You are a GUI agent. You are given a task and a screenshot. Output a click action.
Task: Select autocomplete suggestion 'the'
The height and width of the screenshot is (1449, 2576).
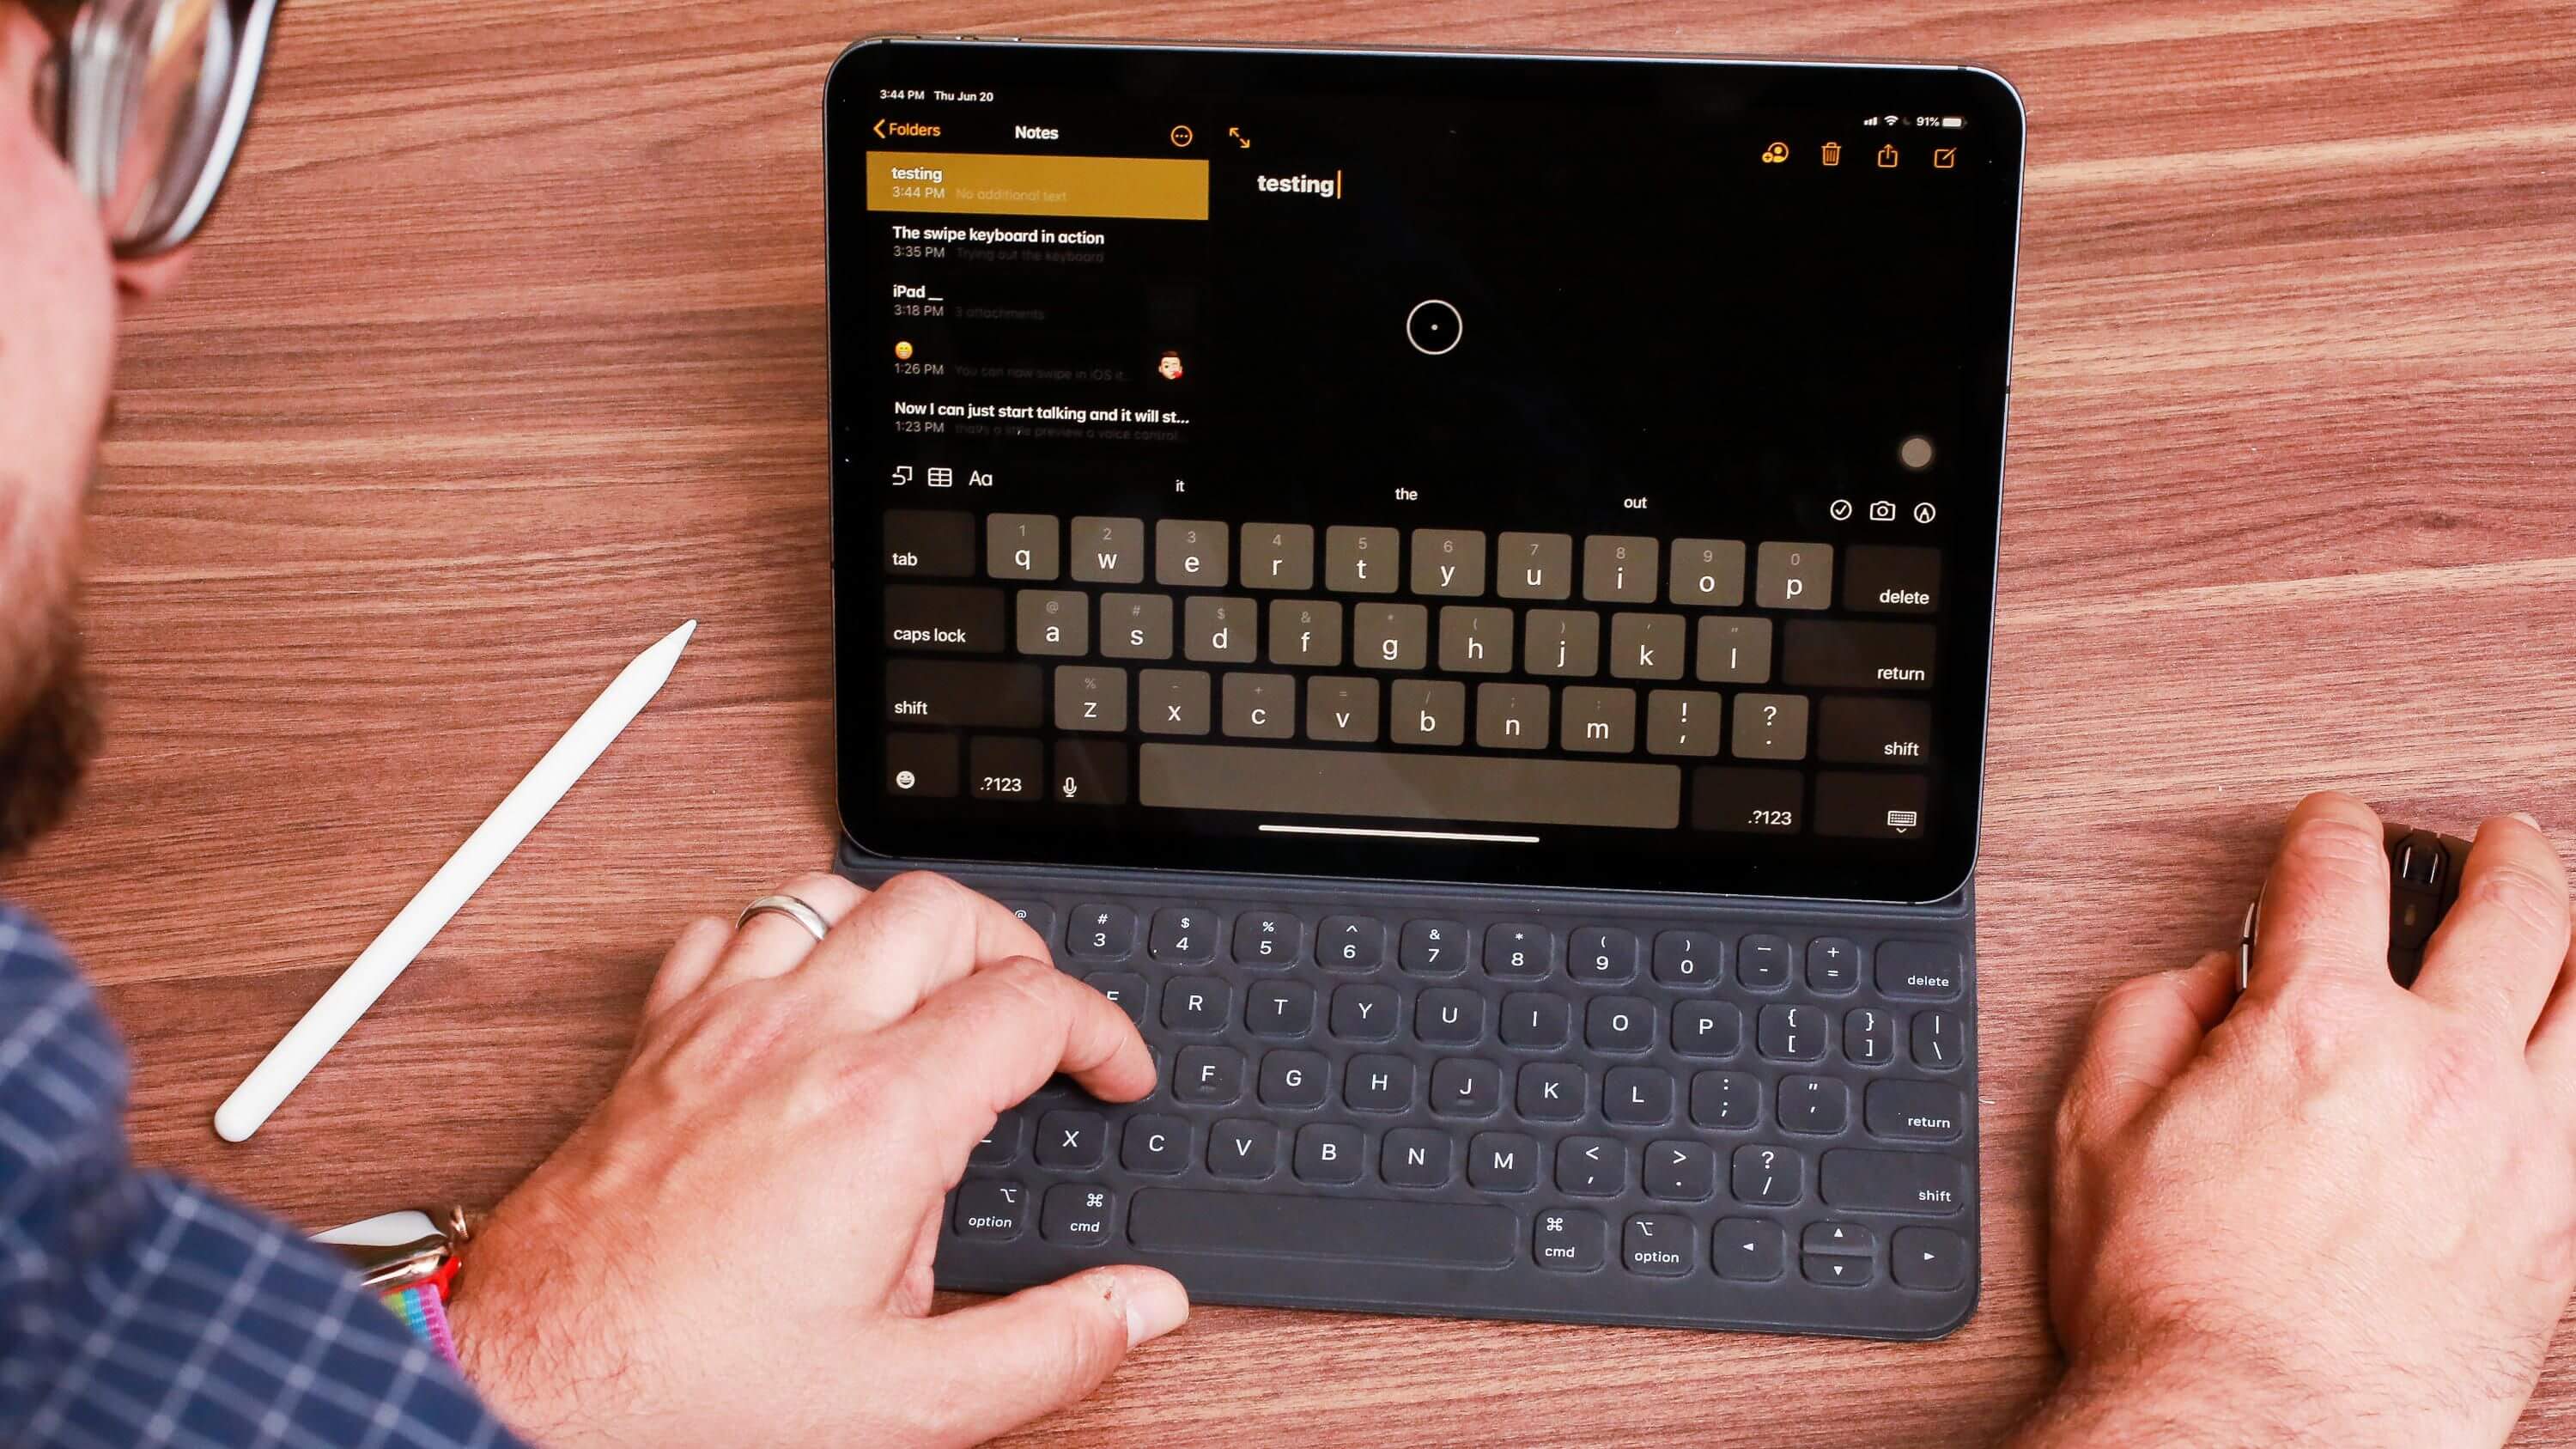coord(1408,492)
